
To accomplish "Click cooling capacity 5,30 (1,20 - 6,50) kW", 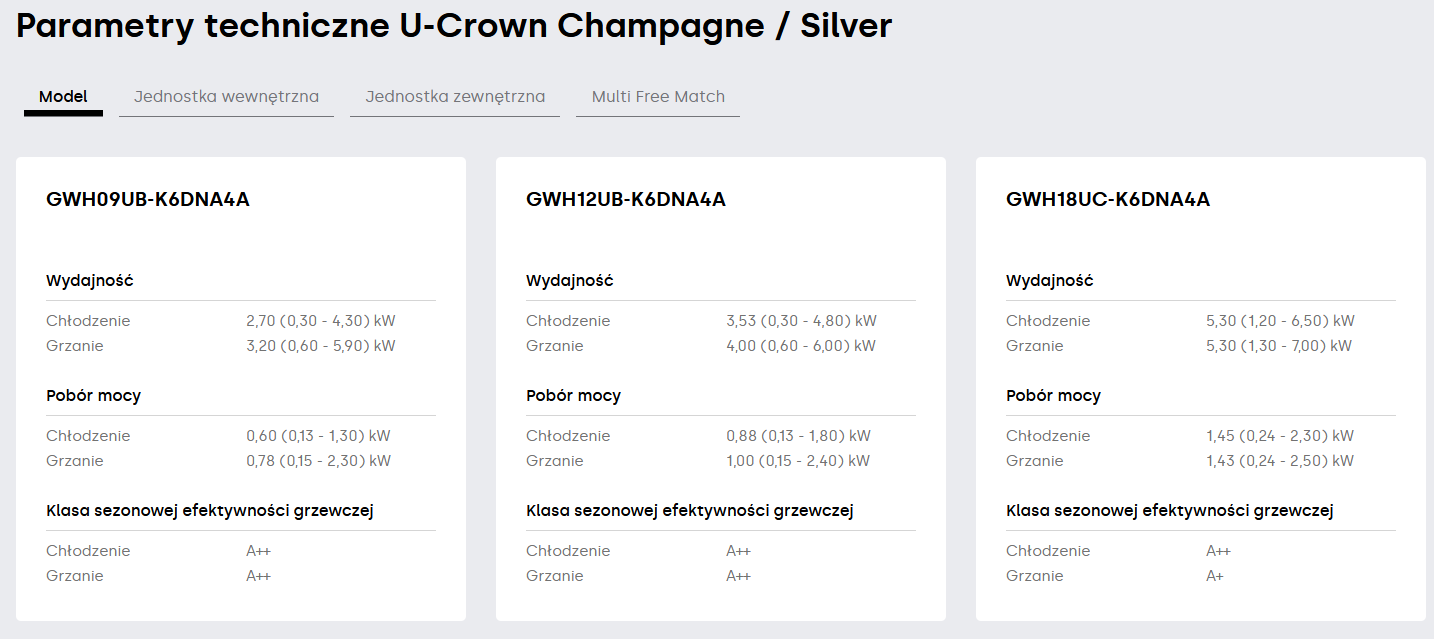I will (x=1280, y=321).
